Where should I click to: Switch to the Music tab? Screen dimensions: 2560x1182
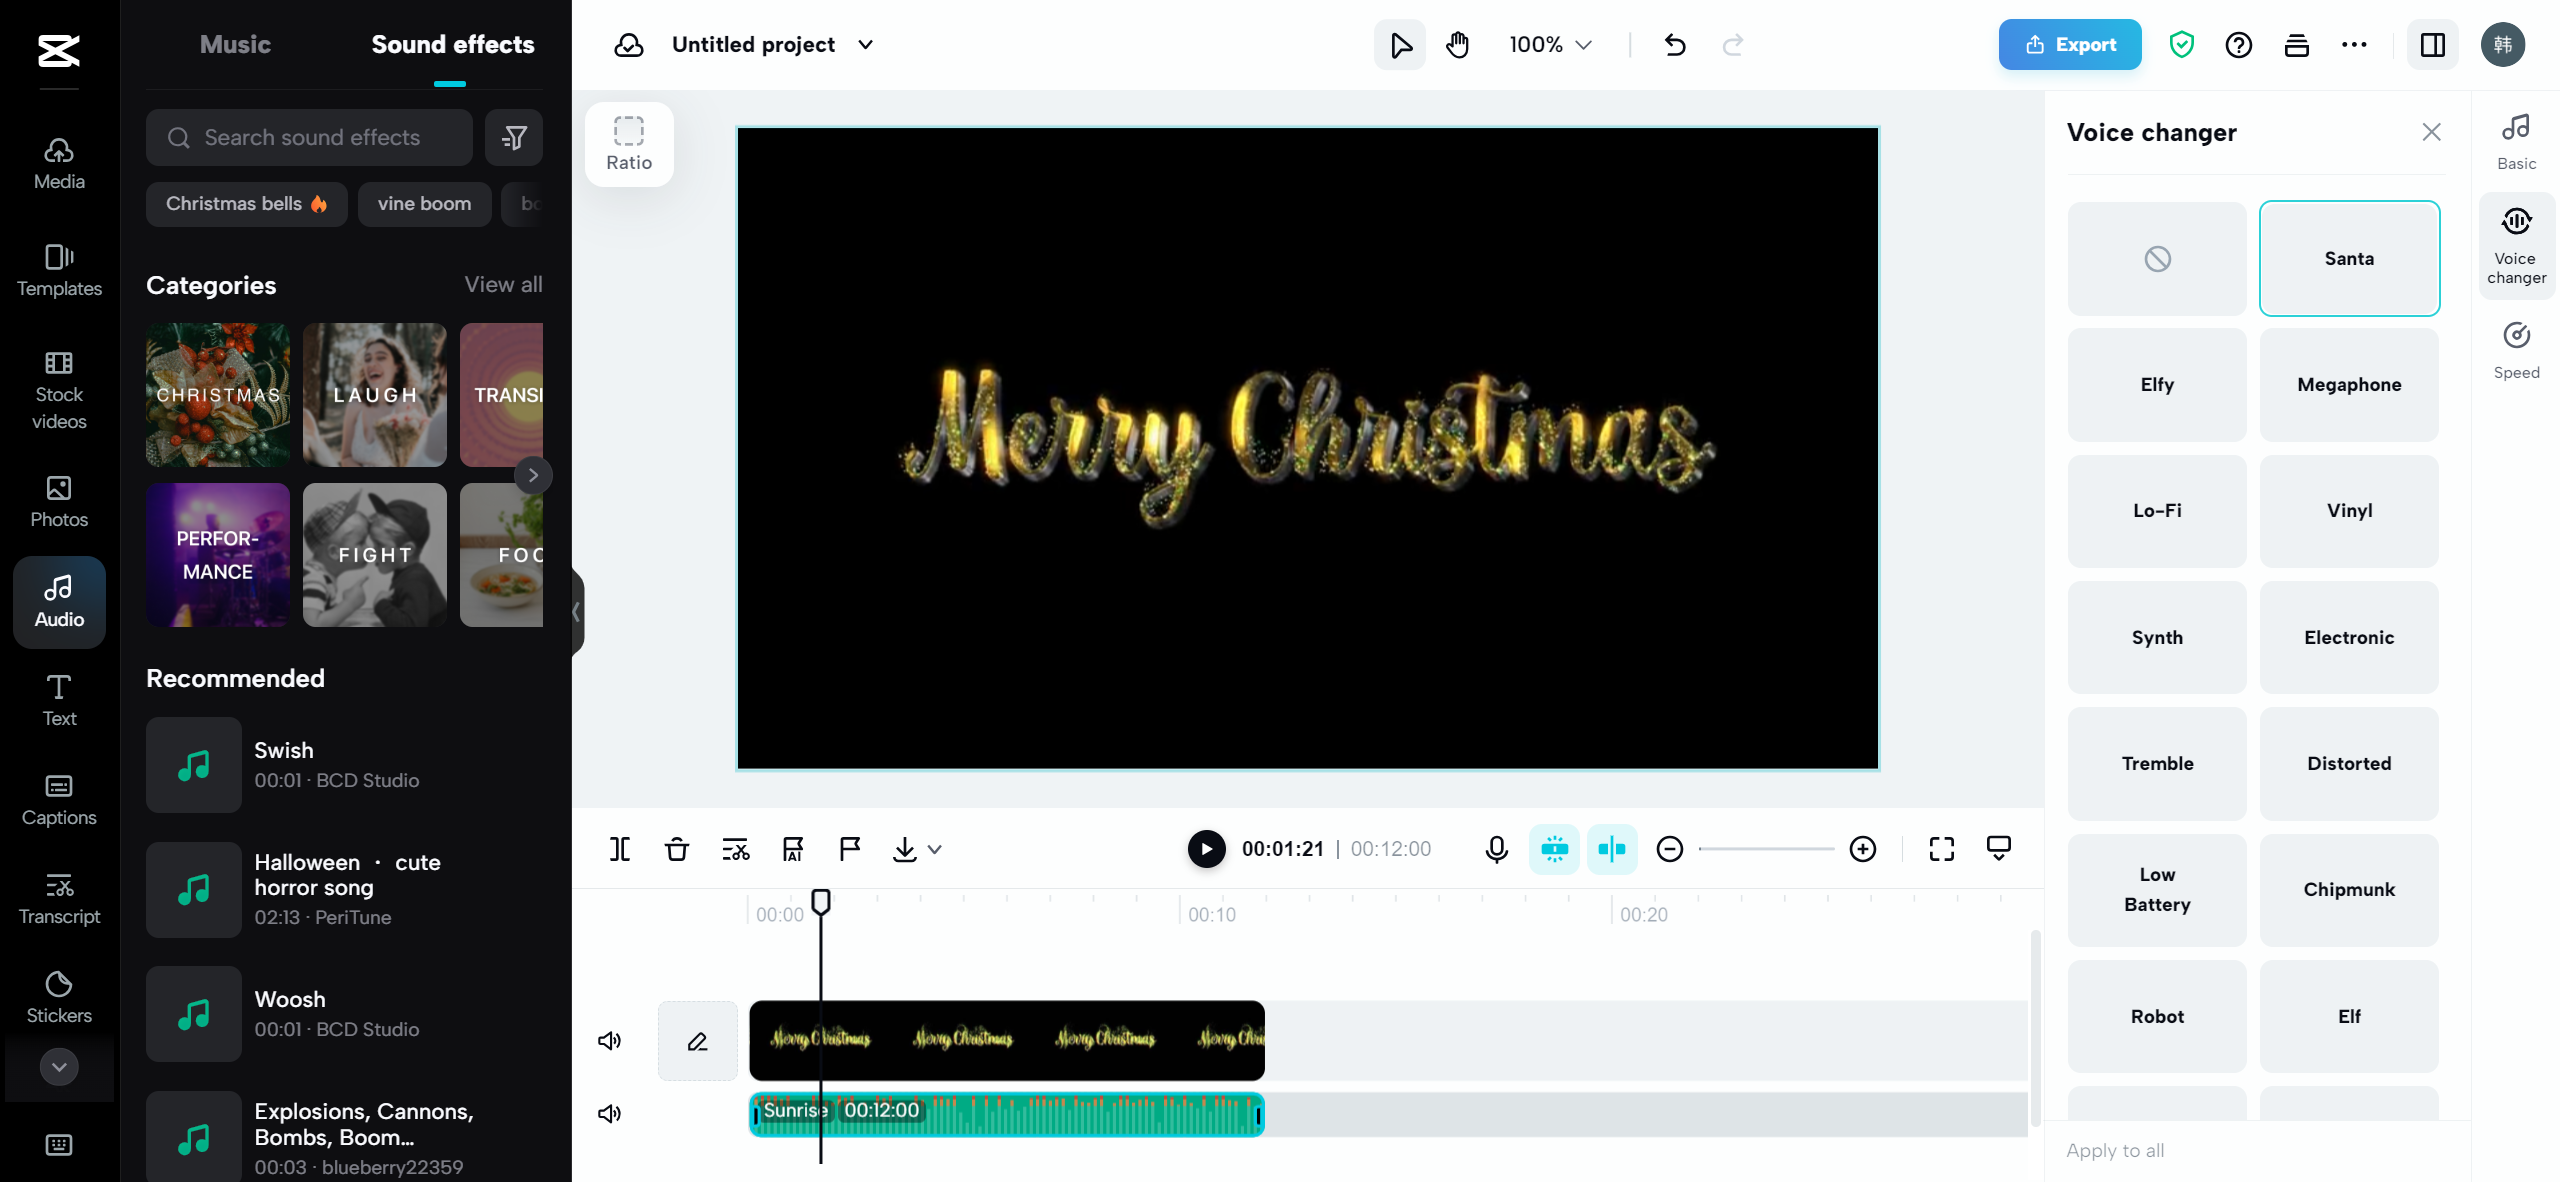[235, 44]
